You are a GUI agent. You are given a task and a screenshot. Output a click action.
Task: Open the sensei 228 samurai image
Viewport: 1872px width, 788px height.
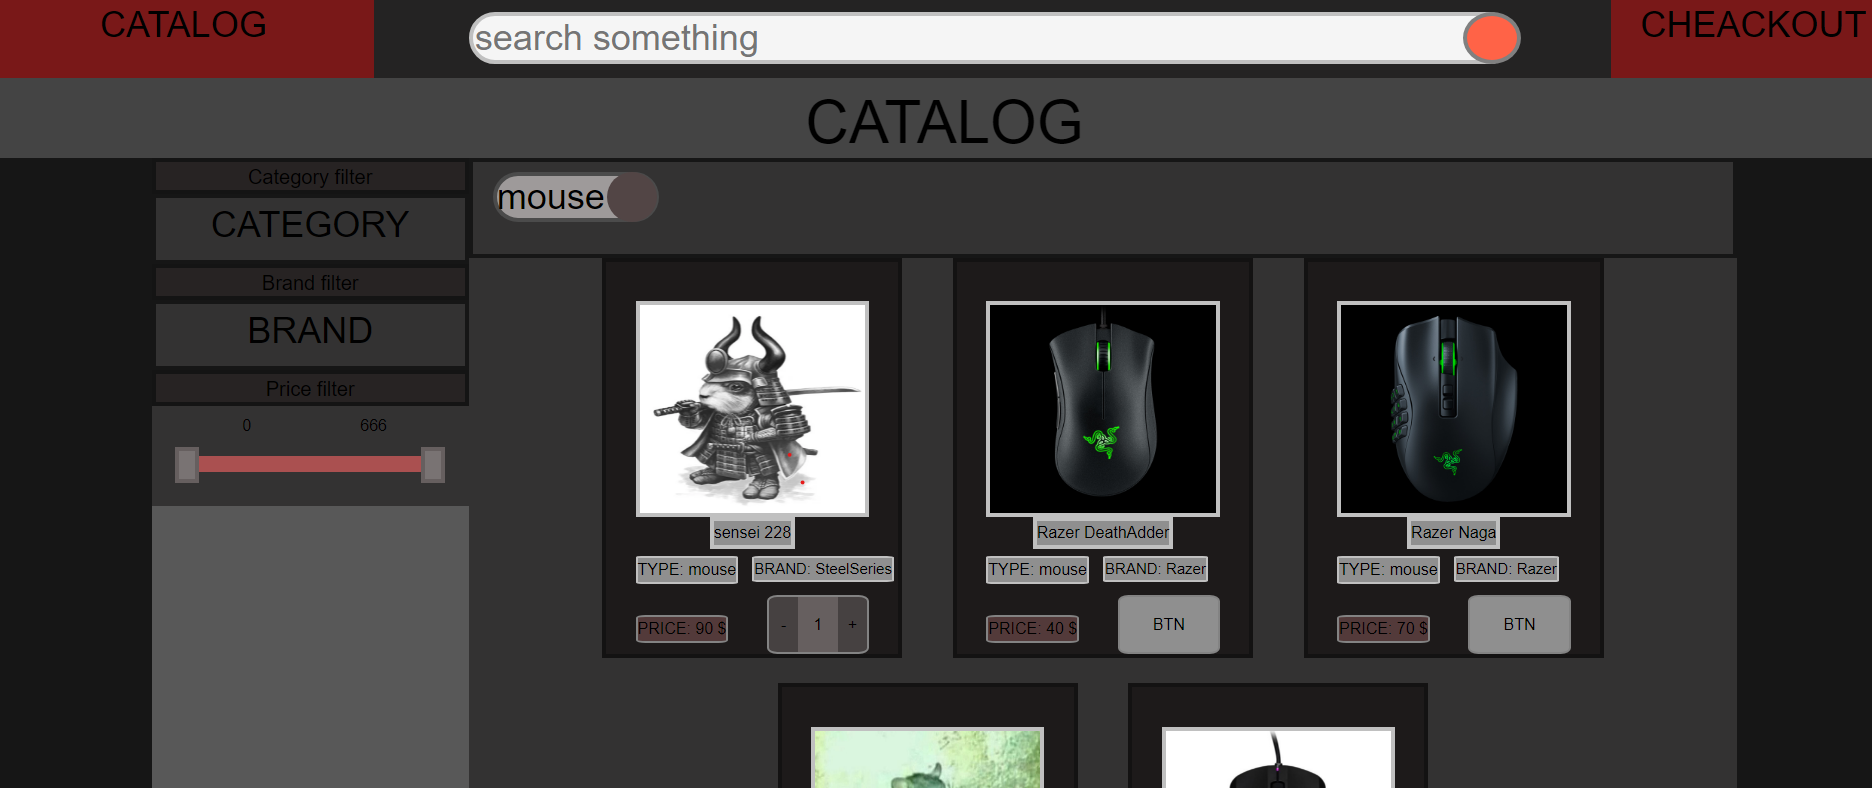coord(752,409)
